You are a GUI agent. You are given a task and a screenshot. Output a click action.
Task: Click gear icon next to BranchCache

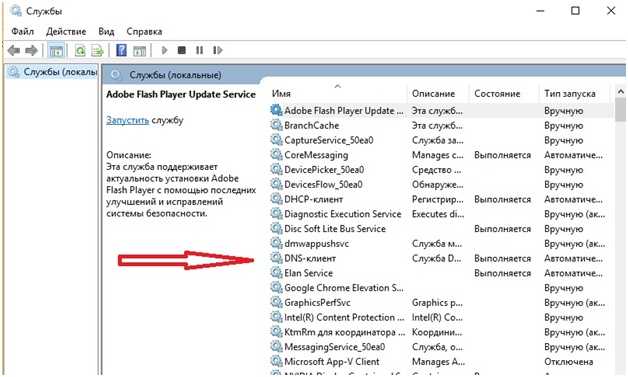[x=276, y=125]
